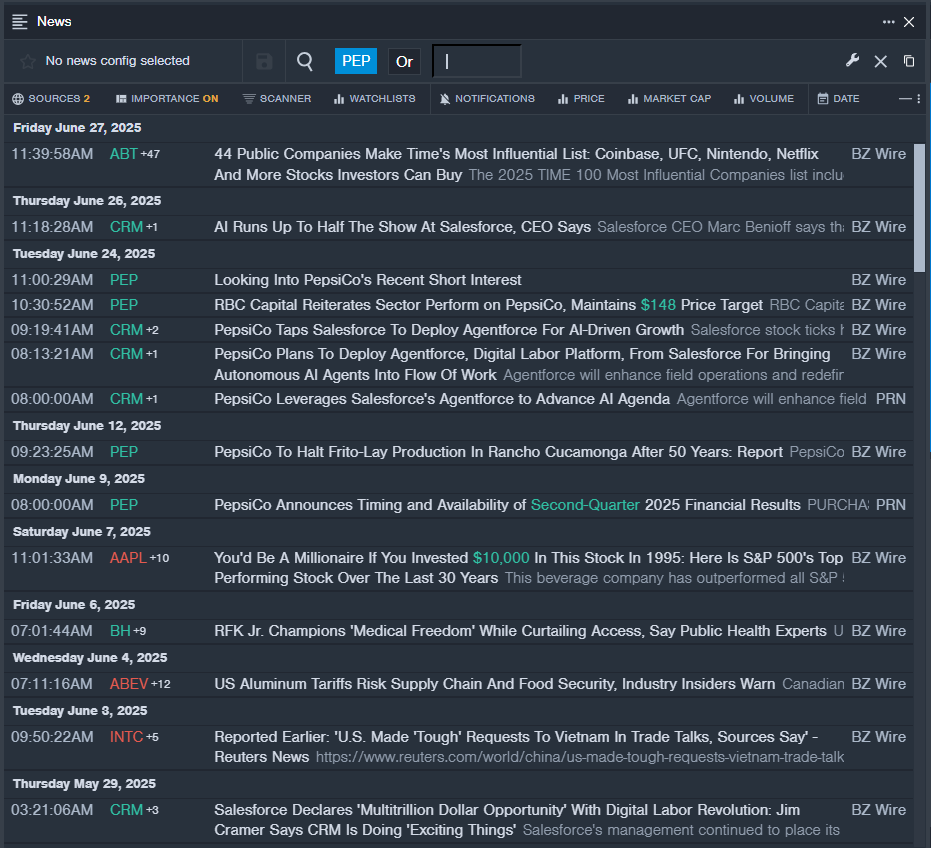
Task: Open Salesforce Declares 'Multitrillion Dollar Opportunity' headline
Action: [x=507, y=819]
